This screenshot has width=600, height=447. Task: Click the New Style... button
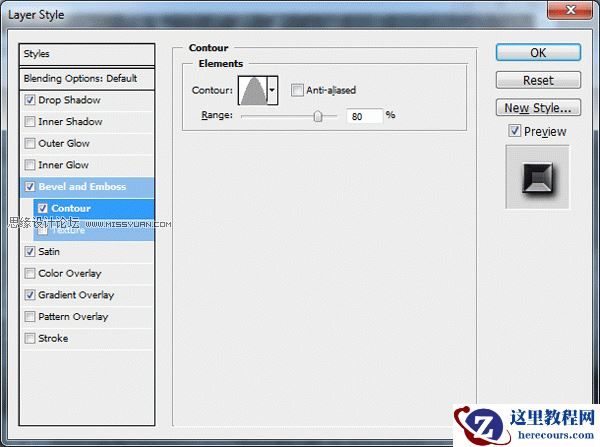pos(538,108)
